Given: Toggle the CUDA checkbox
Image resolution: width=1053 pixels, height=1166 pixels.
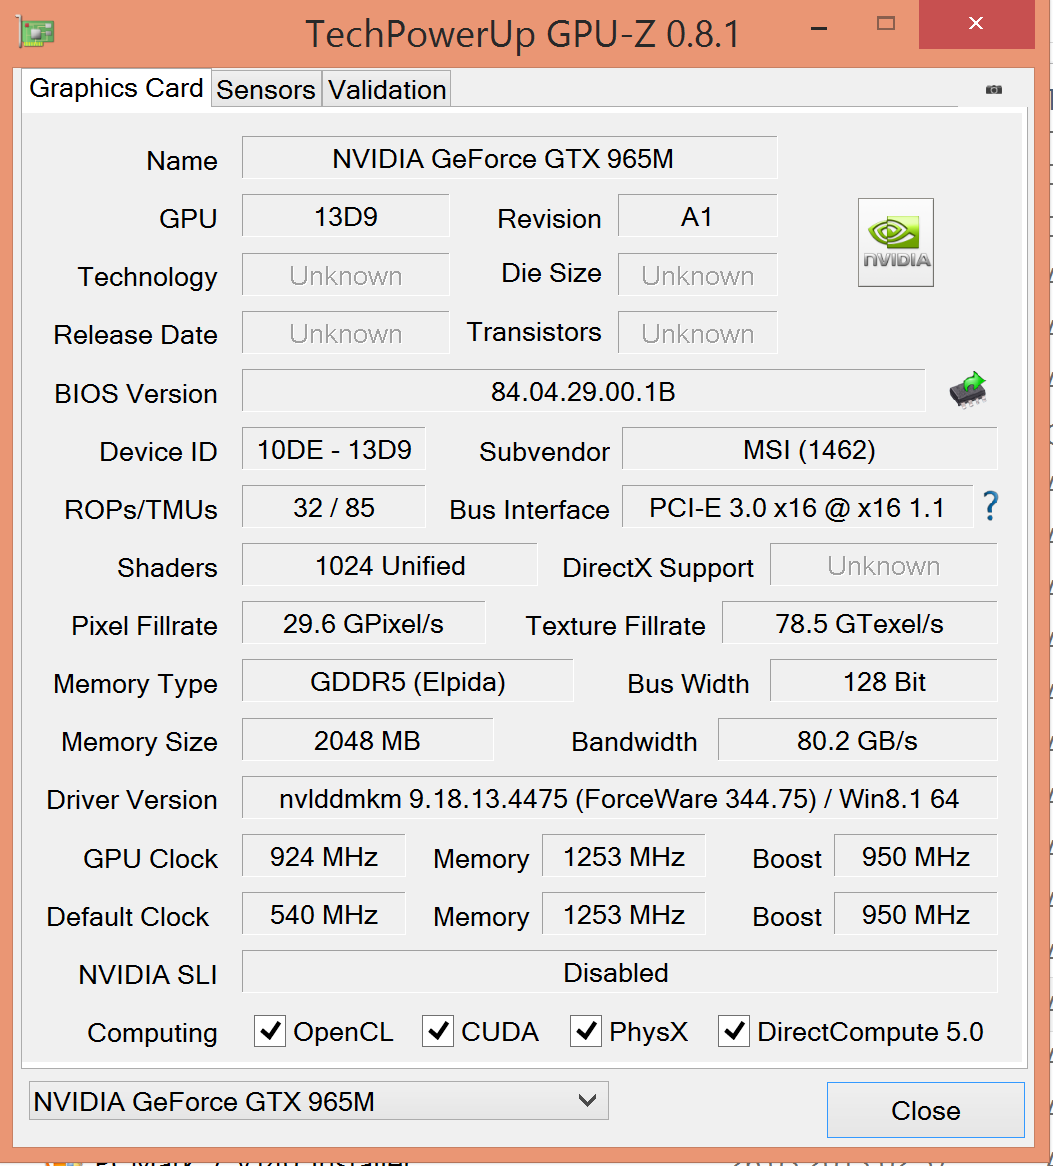Looking at the screenshot, I should [438, 1031].
